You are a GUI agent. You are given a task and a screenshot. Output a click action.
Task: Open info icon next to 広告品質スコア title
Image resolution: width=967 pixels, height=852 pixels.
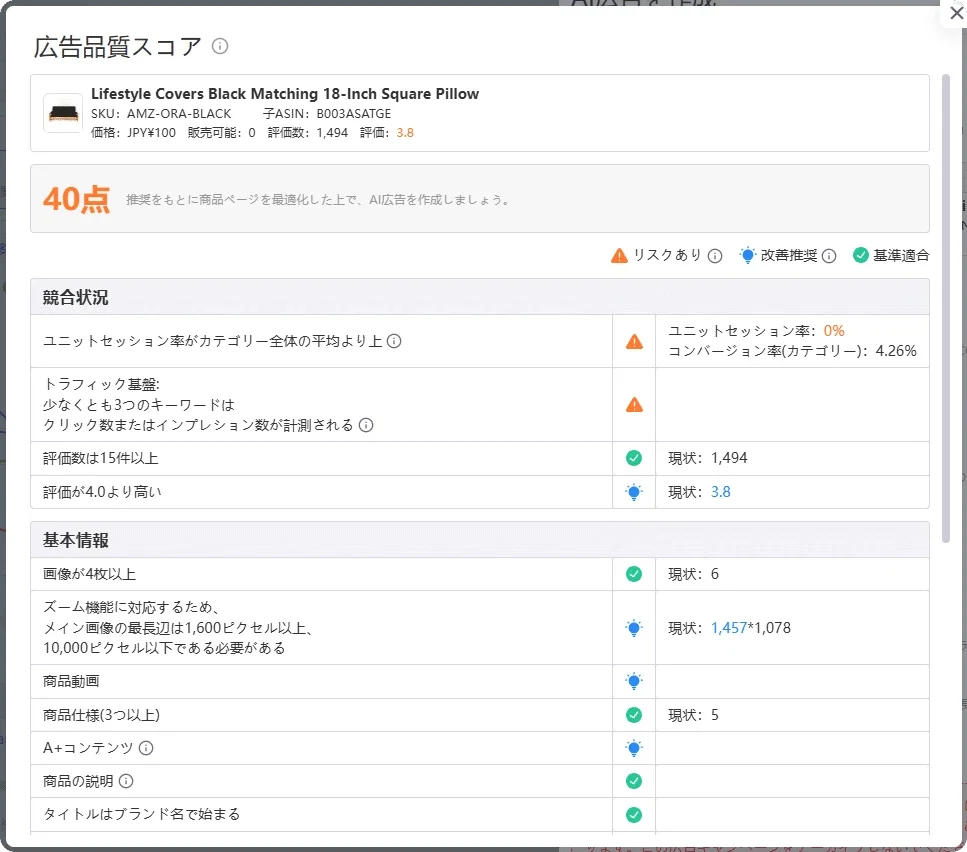point(220,46)
